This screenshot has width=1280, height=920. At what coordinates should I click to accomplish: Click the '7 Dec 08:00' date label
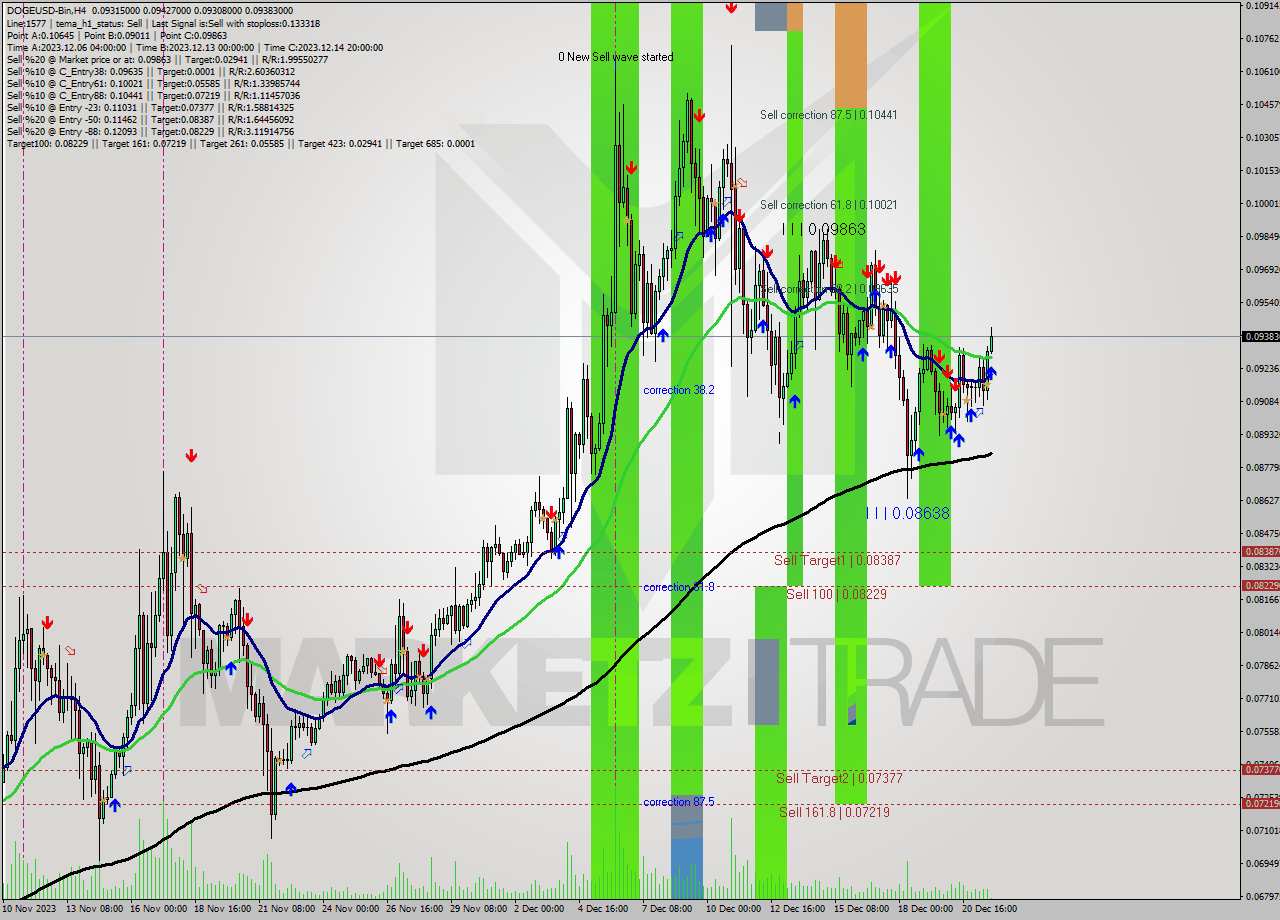tap(668, 909)
